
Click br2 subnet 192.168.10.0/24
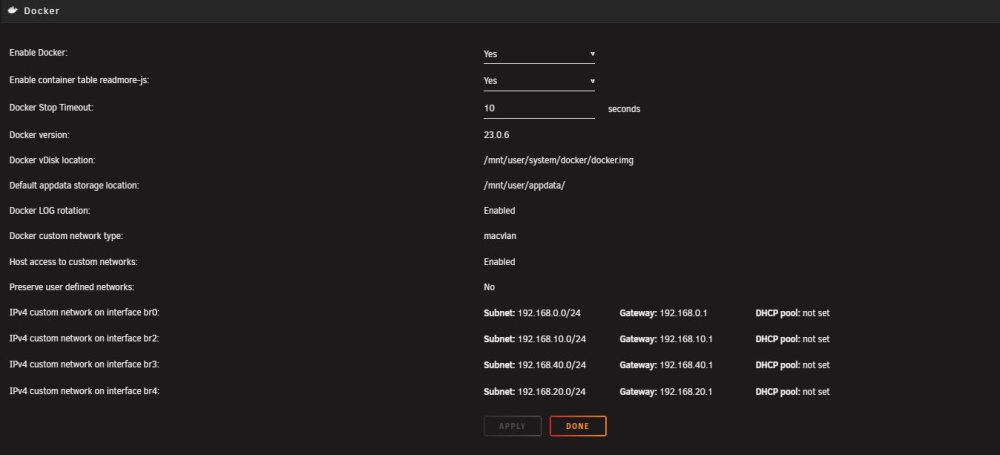552,339
